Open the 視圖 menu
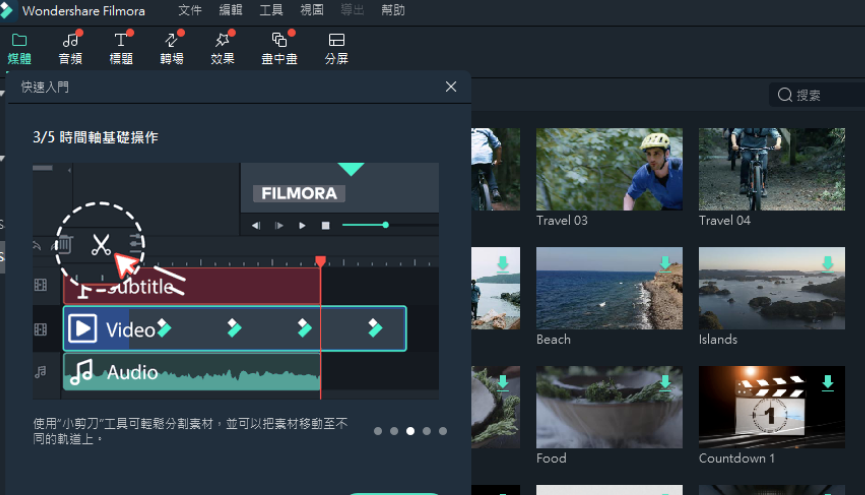The width and height of the screenshot is (865, 495). click(312, 10)
